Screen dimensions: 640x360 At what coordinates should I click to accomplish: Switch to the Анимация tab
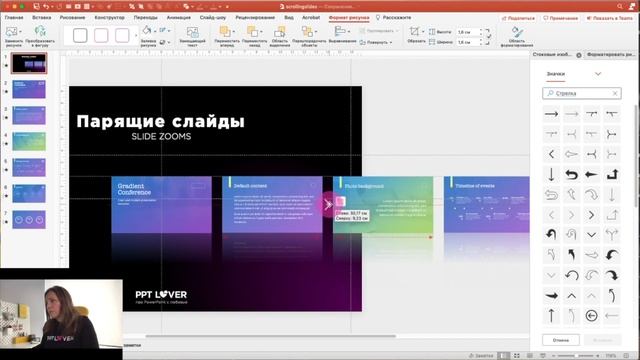pos(179,18)
